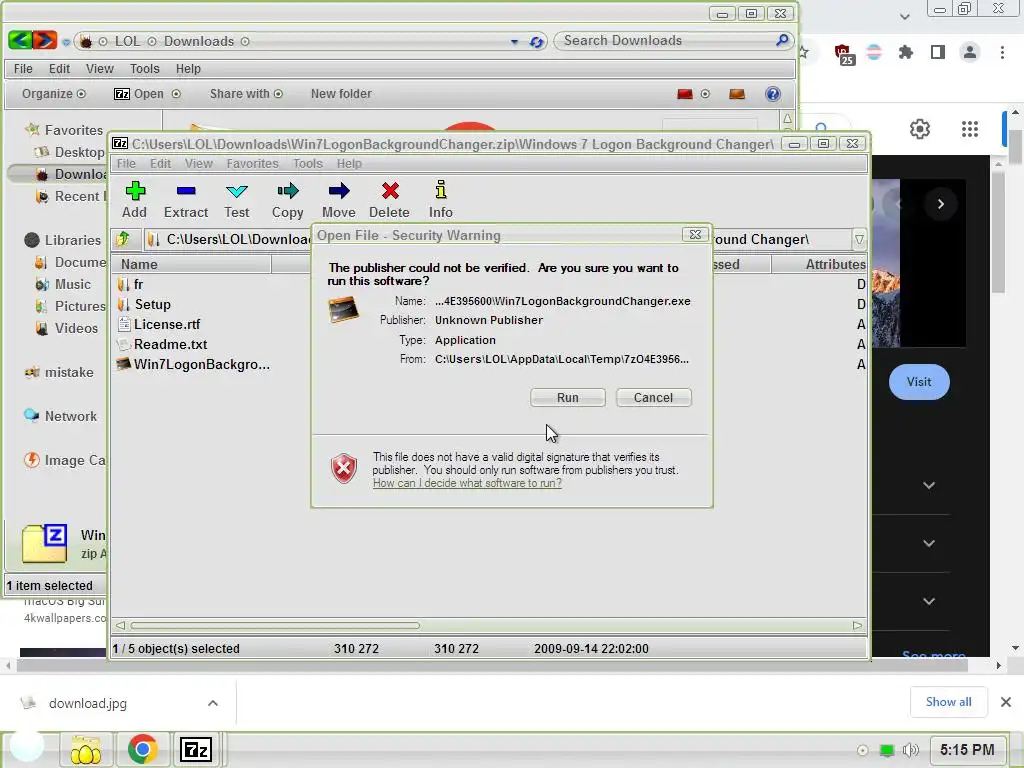Toggle Chrome side panel icon
The height and width of the screenshot is (768, 1024).
[938, 52]
